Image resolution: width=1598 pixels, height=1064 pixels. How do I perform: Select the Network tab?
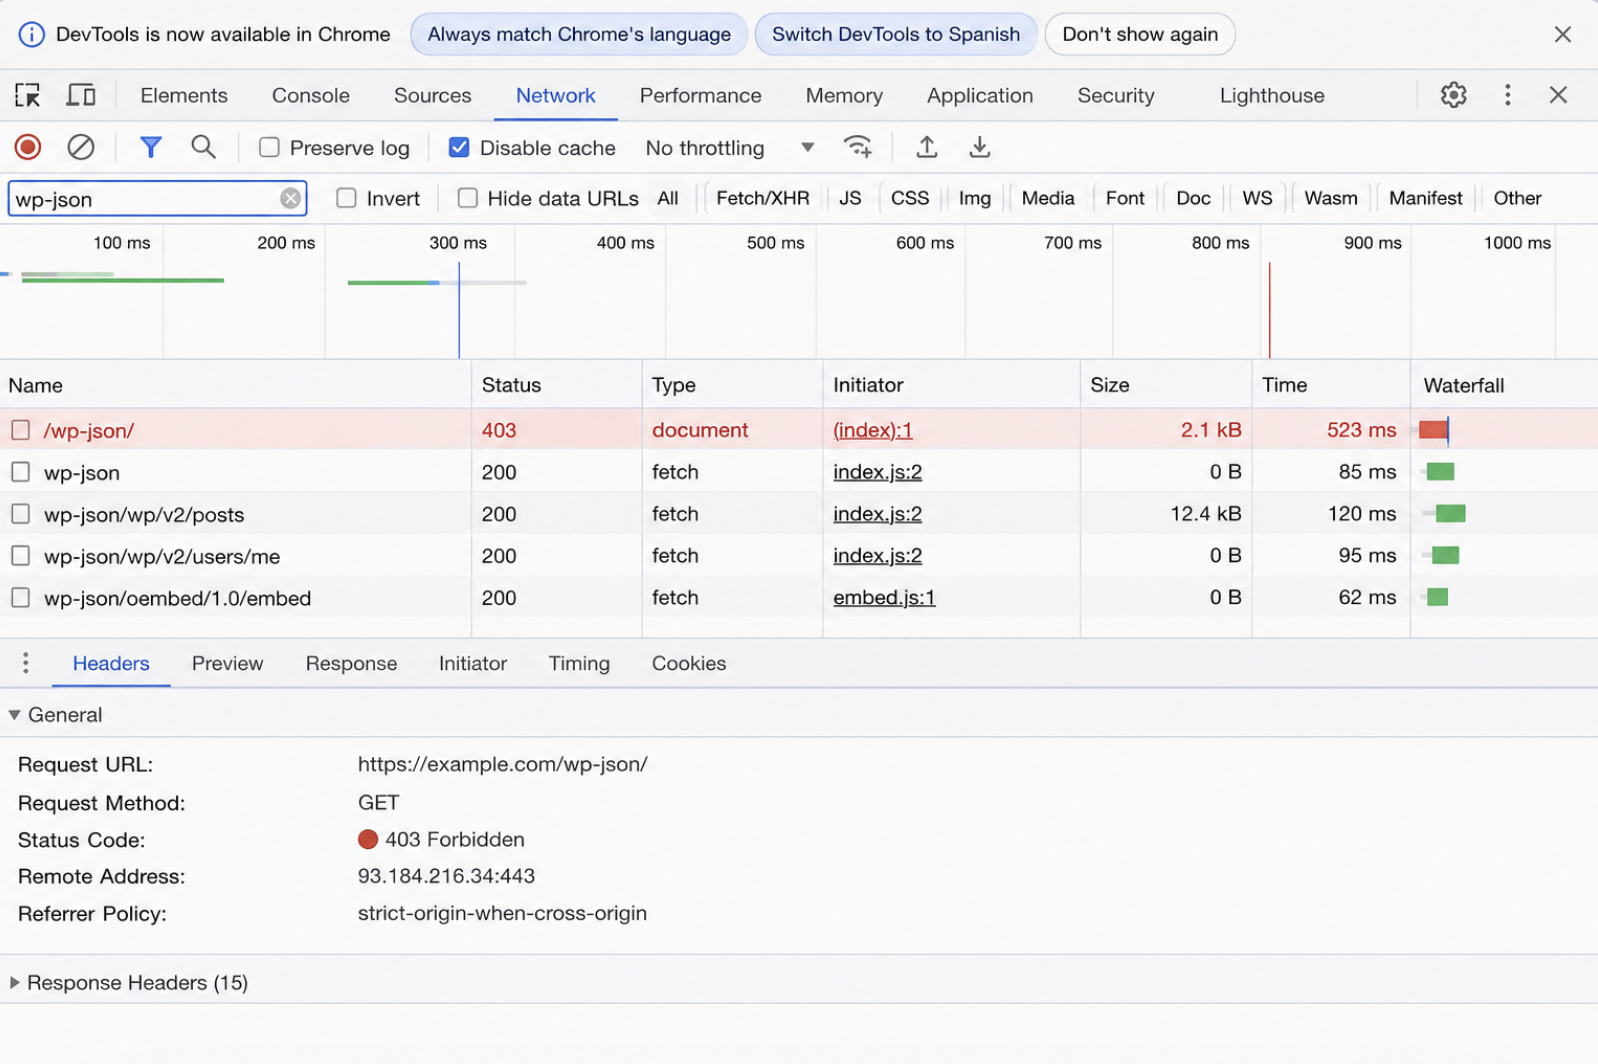coord(556,95)
